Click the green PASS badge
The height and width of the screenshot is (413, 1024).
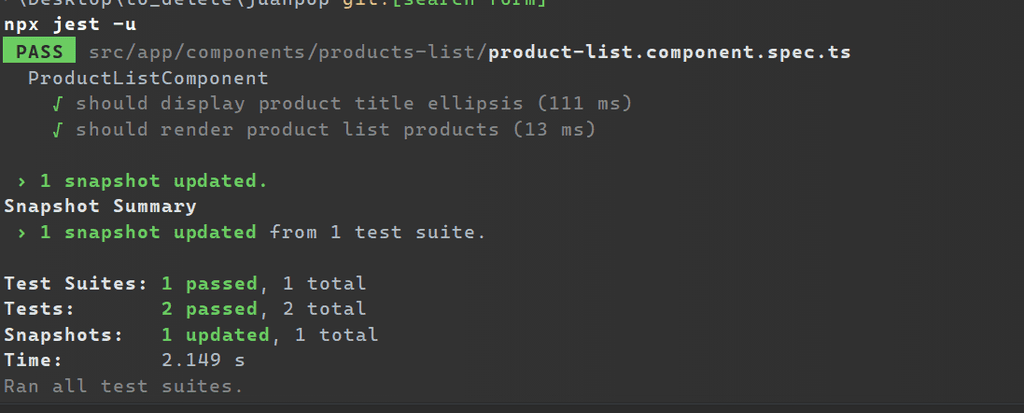39,51
